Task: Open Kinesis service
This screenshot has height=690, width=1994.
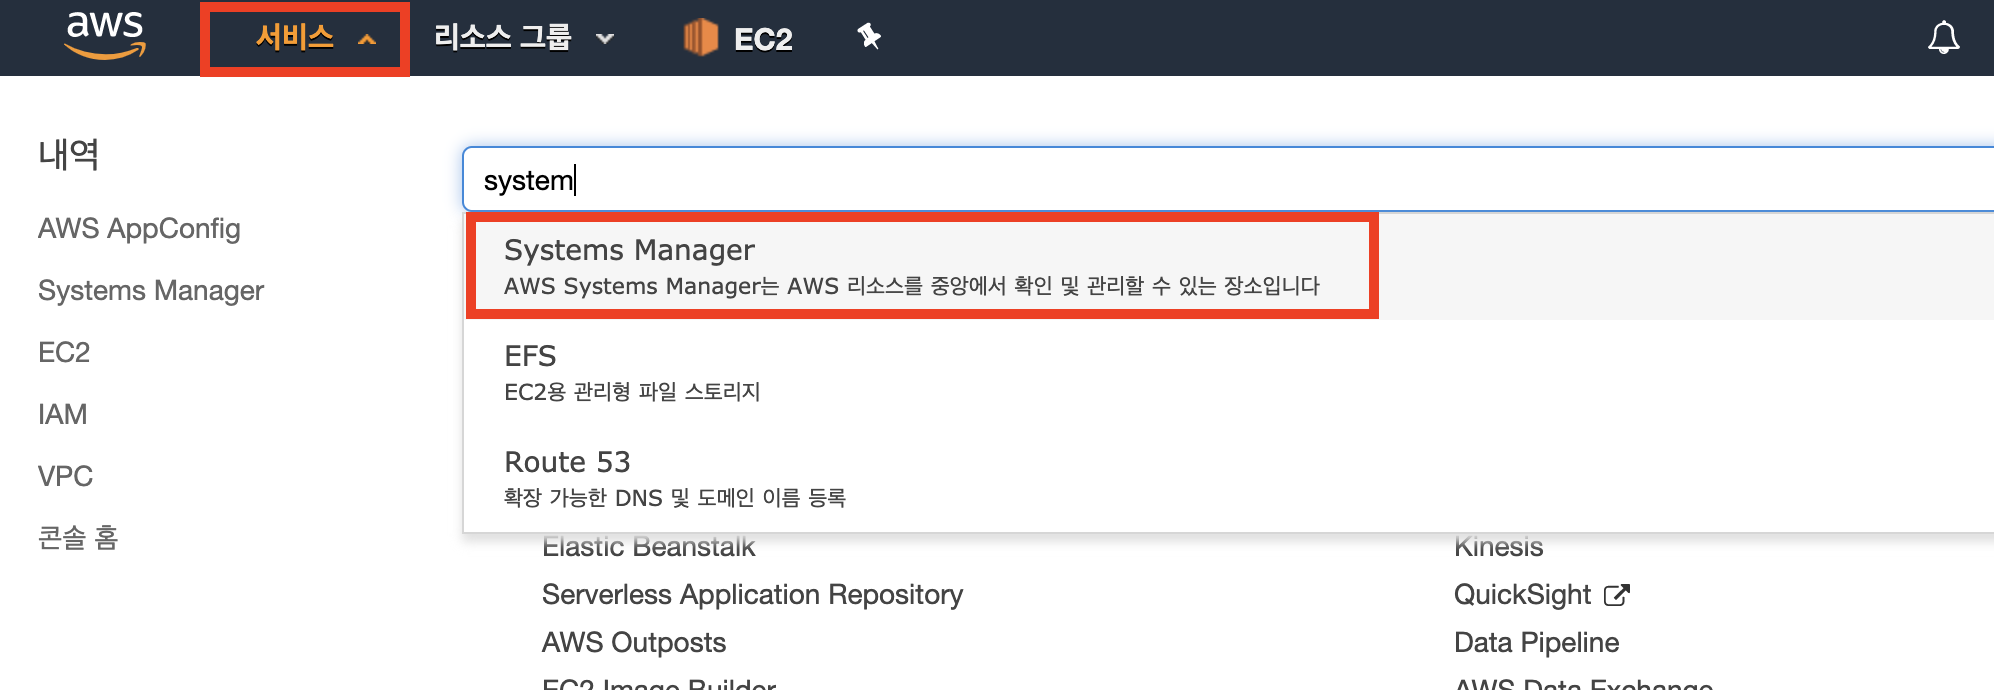Action: tap(1498, 547)
